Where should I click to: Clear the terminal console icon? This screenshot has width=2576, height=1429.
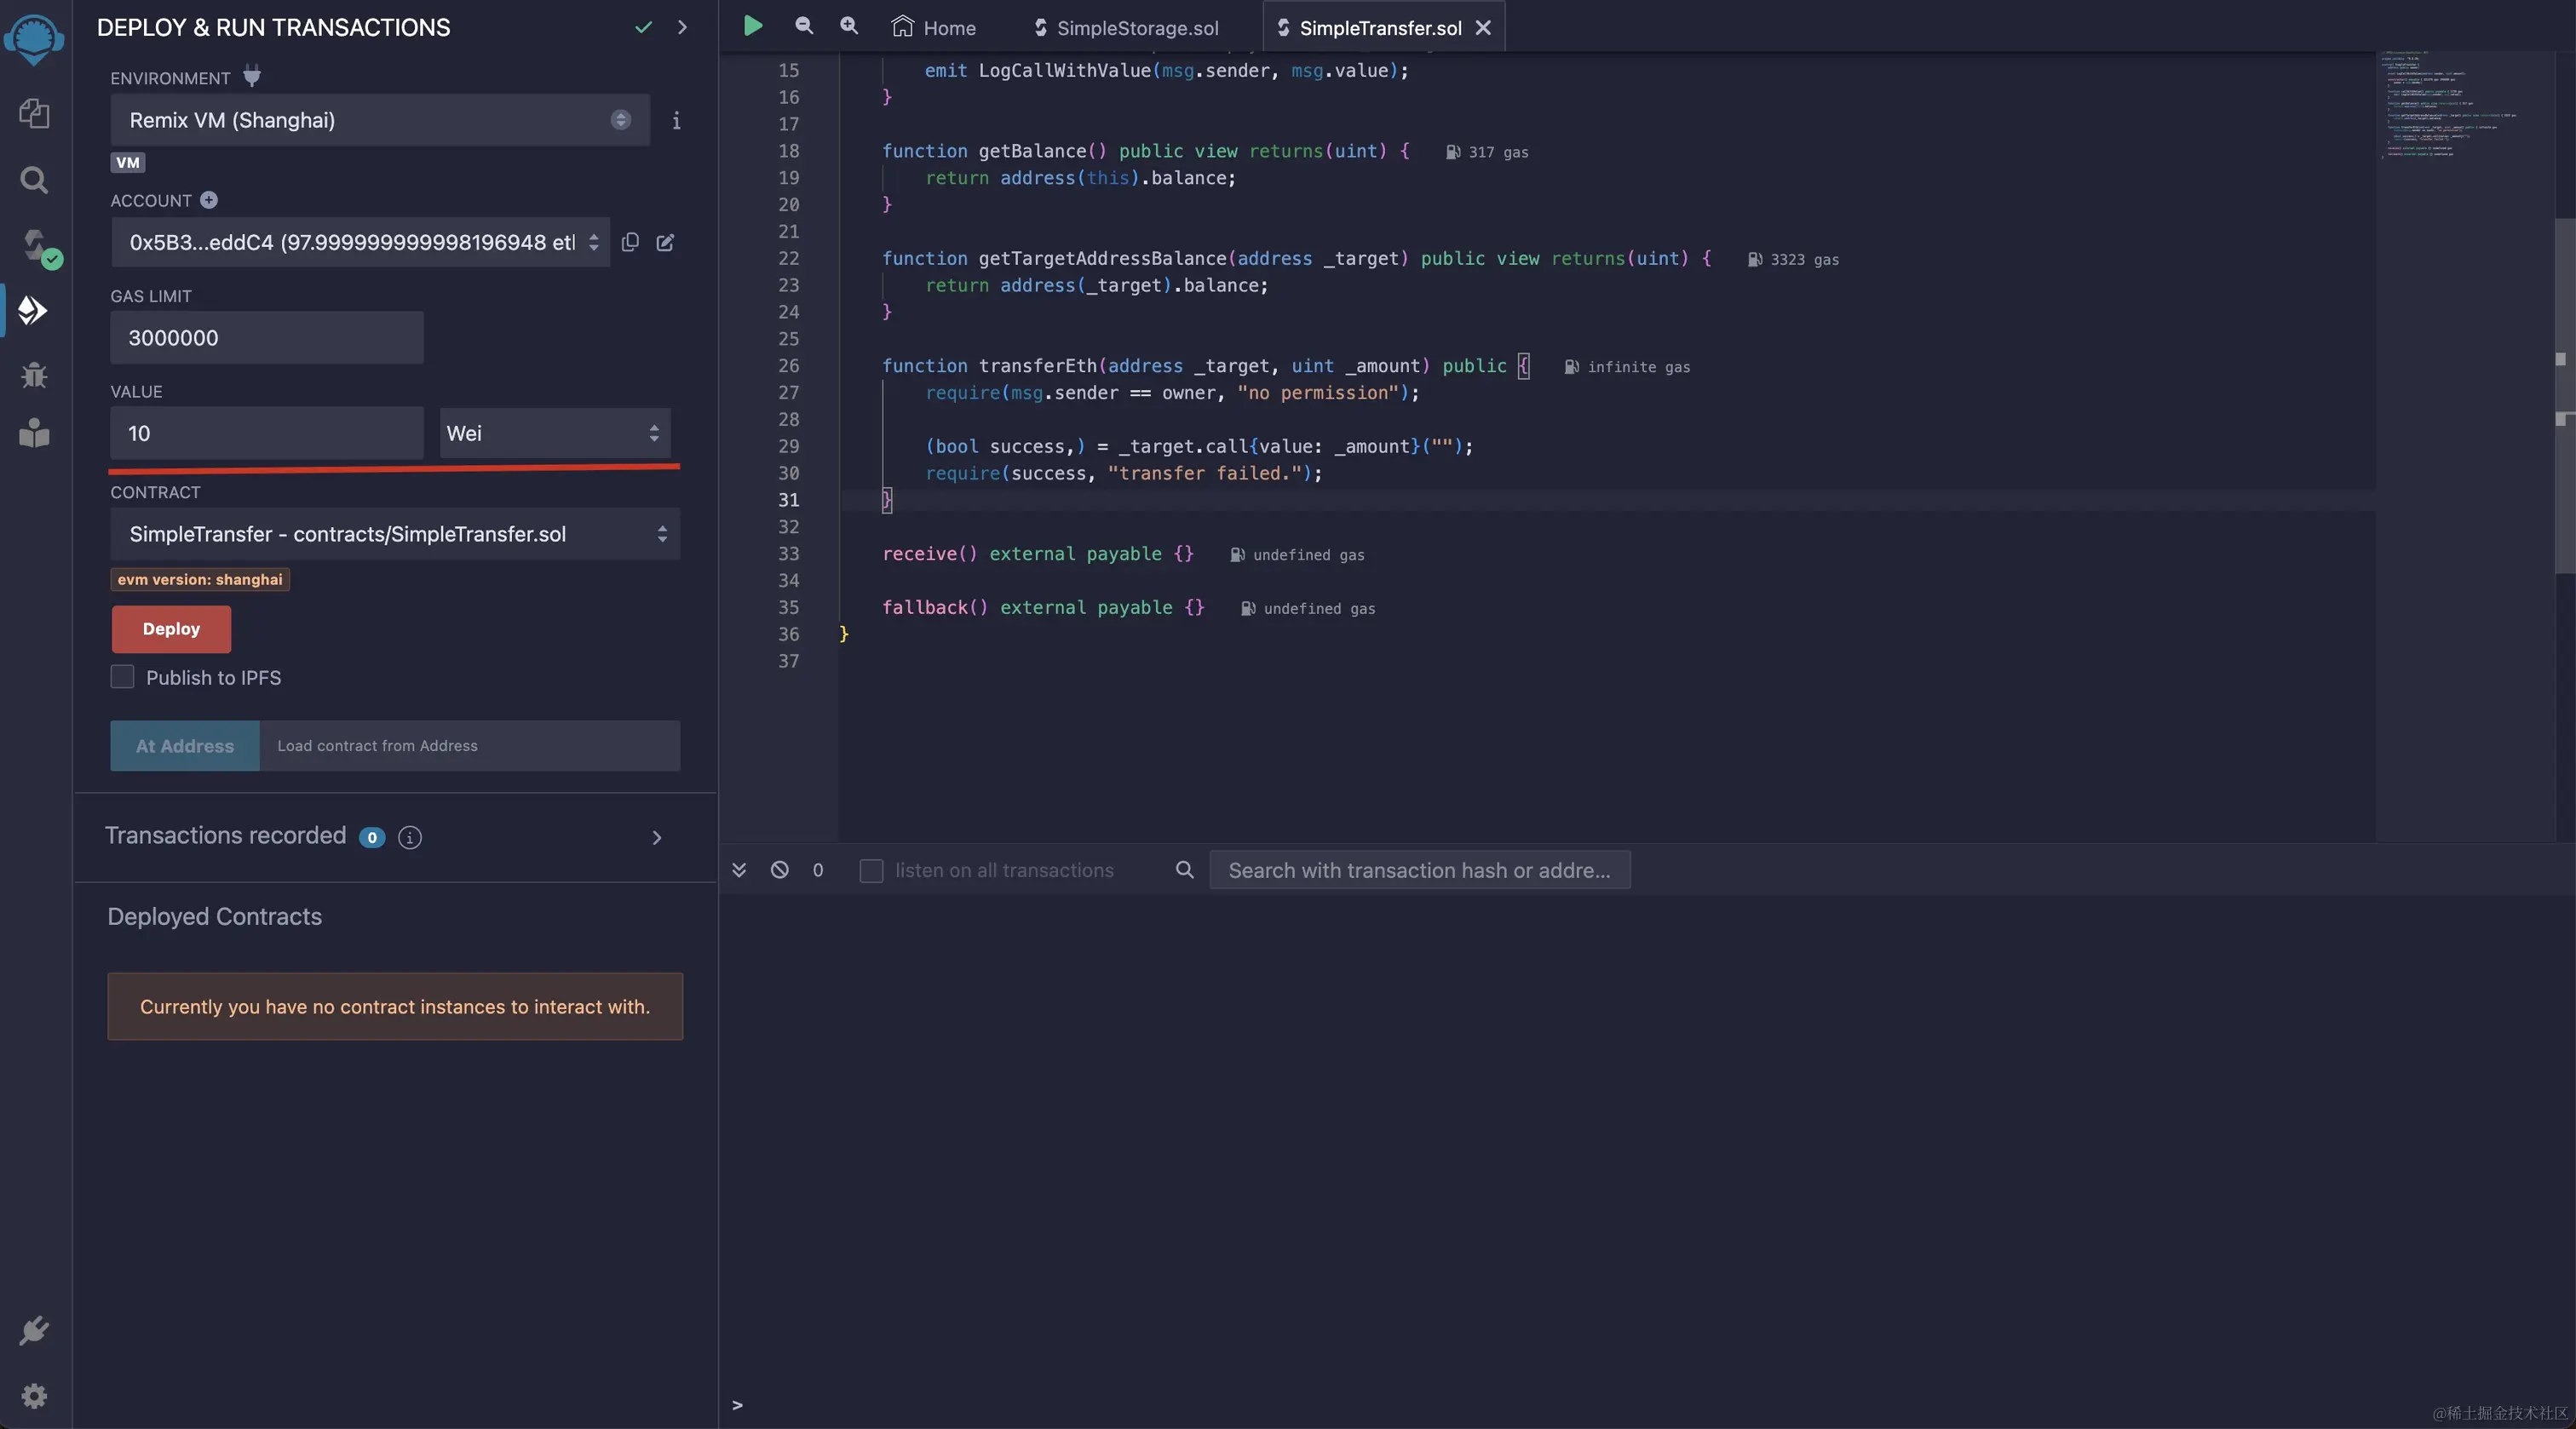click(779, 870)
